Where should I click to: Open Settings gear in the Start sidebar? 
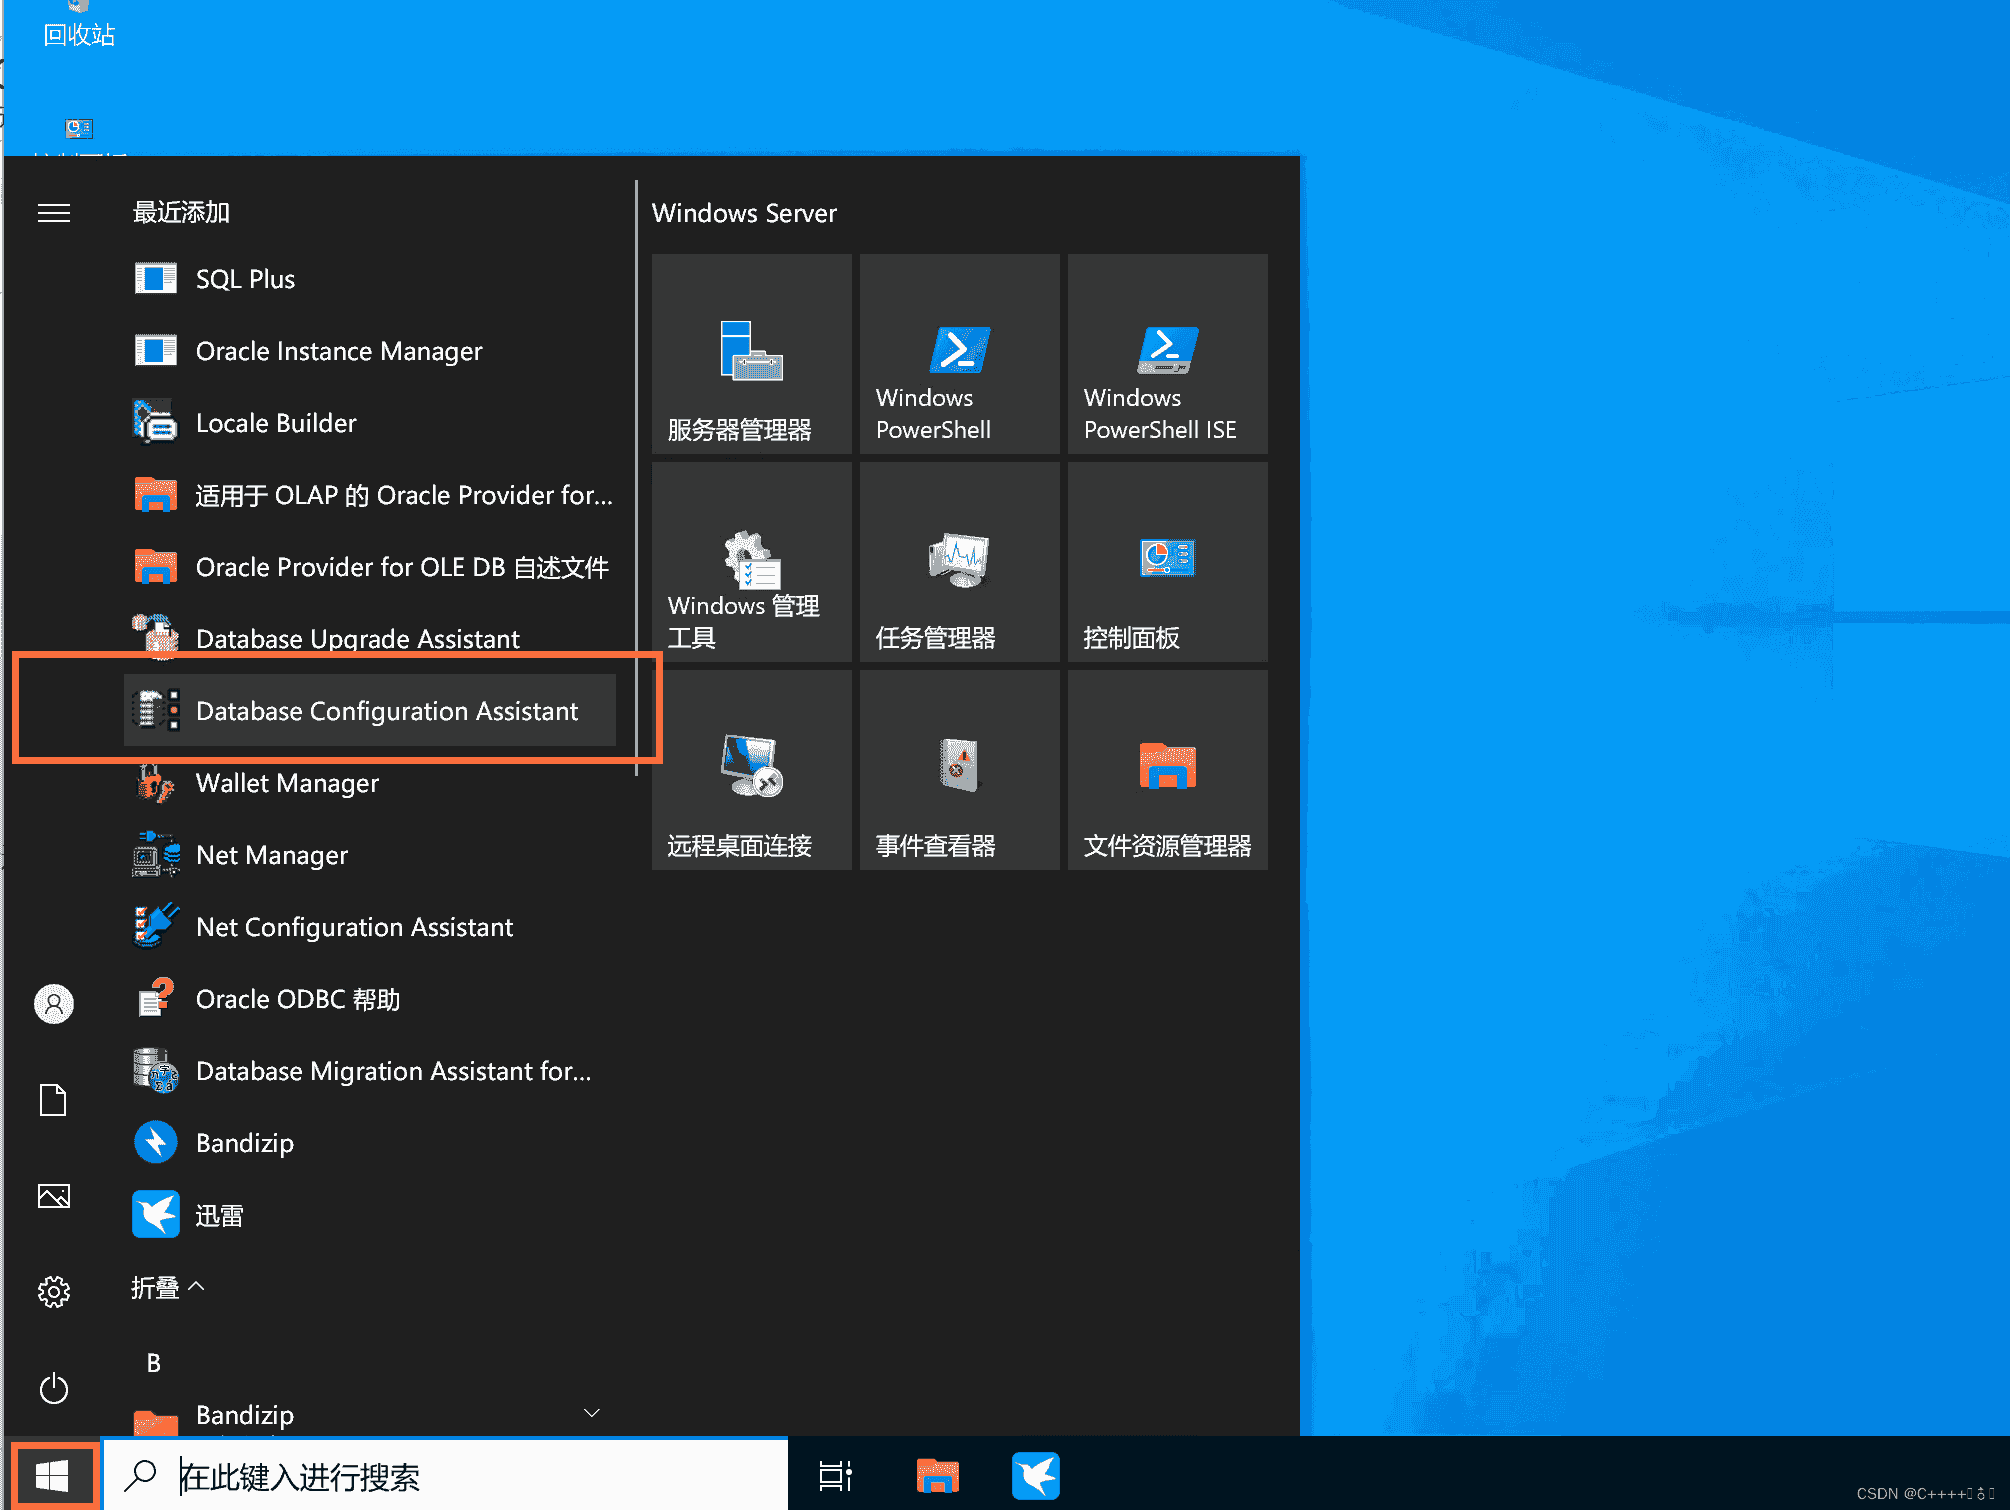54,1291
